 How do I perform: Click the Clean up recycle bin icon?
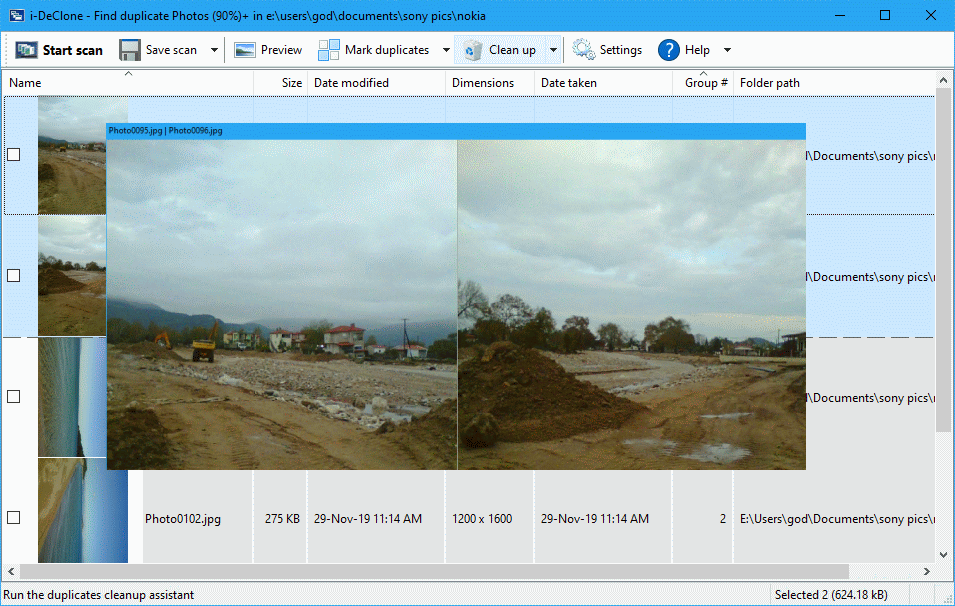(474, 50)
